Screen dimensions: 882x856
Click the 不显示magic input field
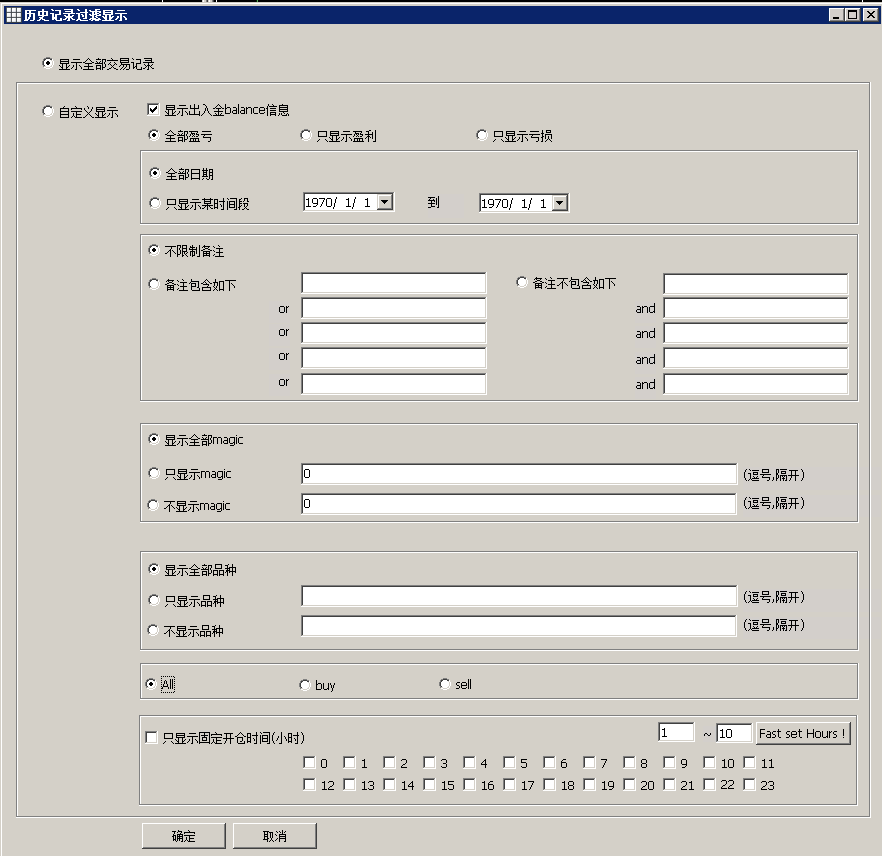coord(518,504)
